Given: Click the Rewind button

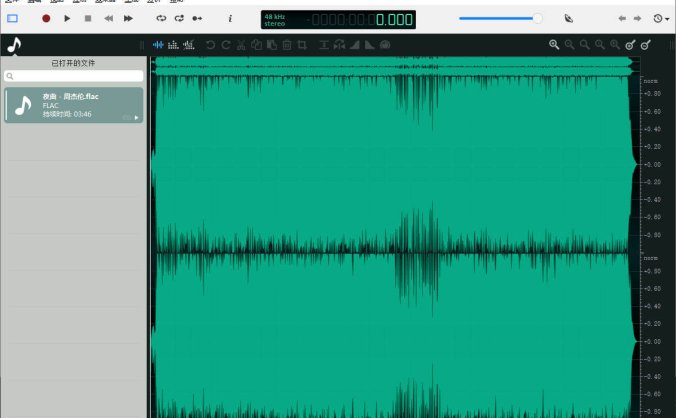Looking at the screenshot, I should pos(108,18).
